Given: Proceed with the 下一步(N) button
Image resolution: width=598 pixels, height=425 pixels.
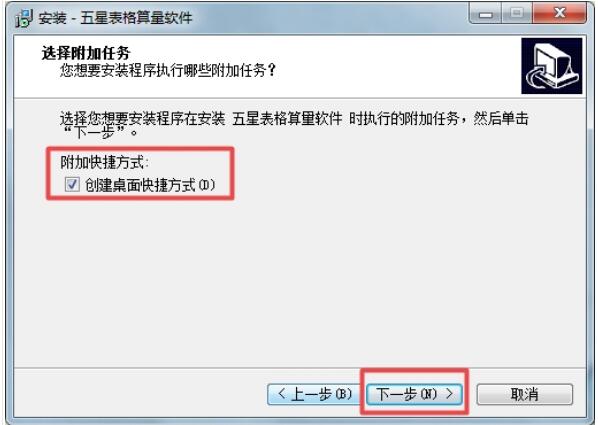Looking at the screenshot, I should pos(414,394).
